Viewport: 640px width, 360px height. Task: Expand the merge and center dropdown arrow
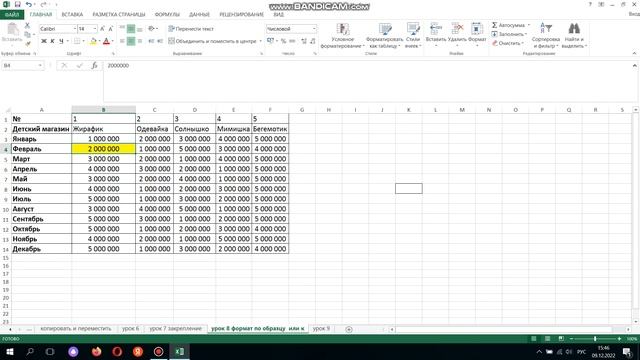click(260, 41)
